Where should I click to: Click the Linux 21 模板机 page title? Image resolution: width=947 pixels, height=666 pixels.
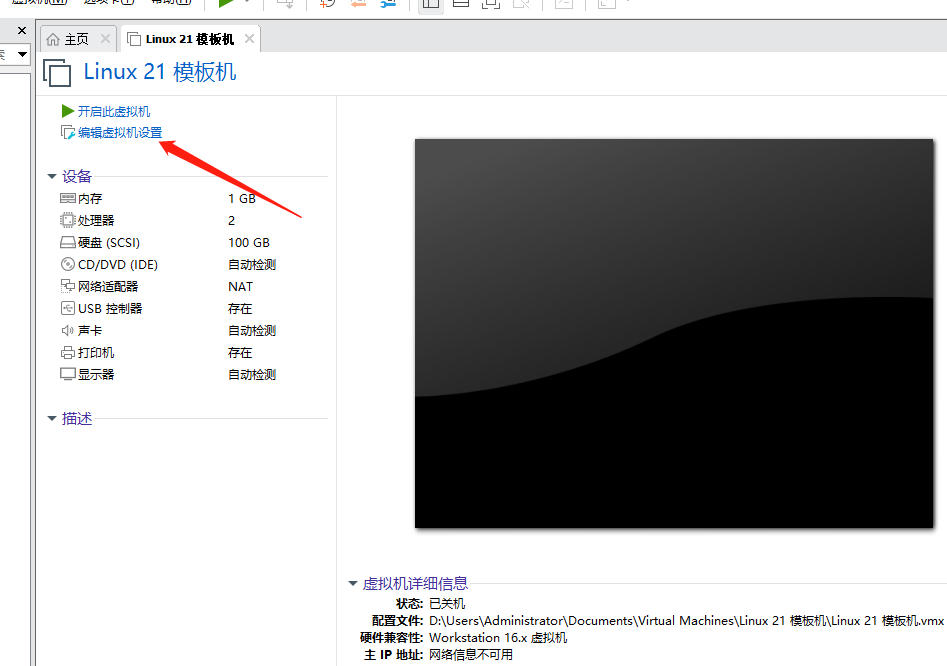(x=159, y=72)
